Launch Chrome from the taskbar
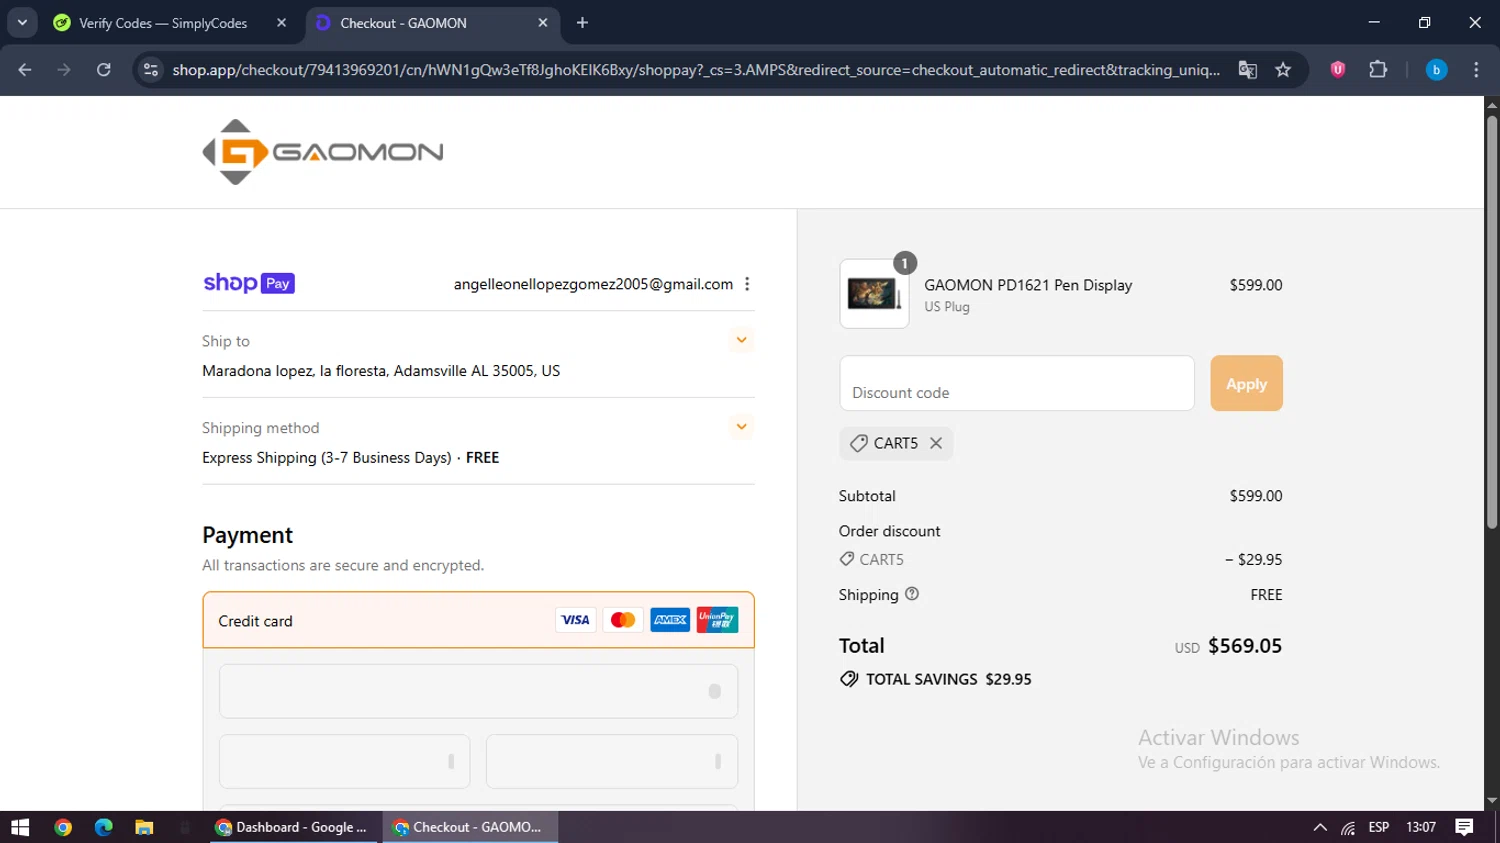1500x843 pixels. click(63, 827)
